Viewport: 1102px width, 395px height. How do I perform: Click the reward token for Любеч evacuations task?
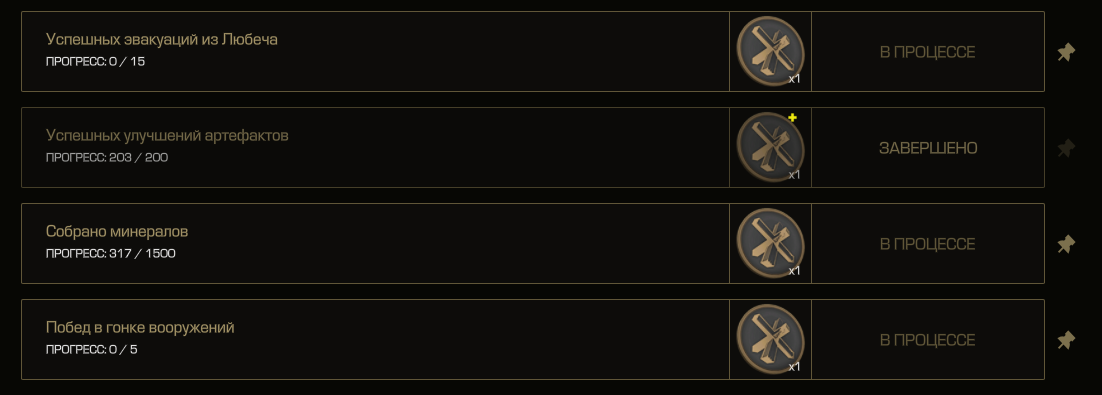[x=770, y=51]
